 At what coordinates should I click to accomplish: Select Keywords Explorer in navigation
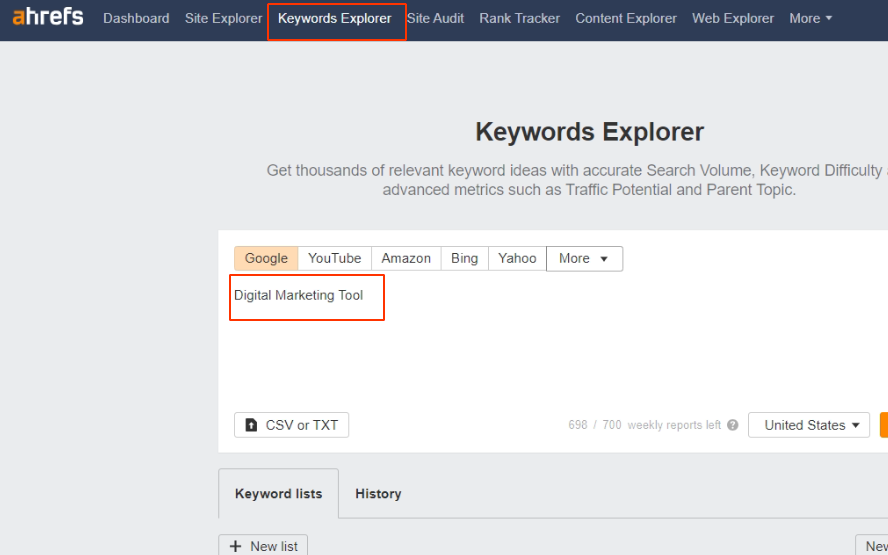click(x=334, y=18)
